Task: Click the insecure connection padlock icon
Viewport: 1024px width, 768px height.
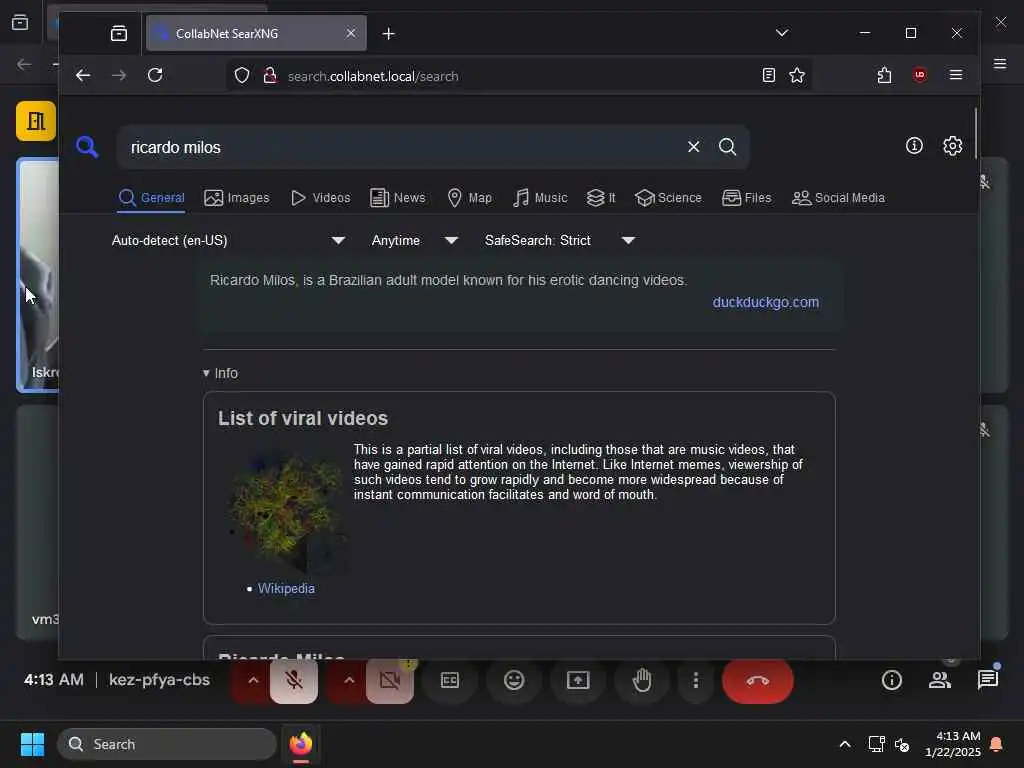Action: click(x=269, y=76)
